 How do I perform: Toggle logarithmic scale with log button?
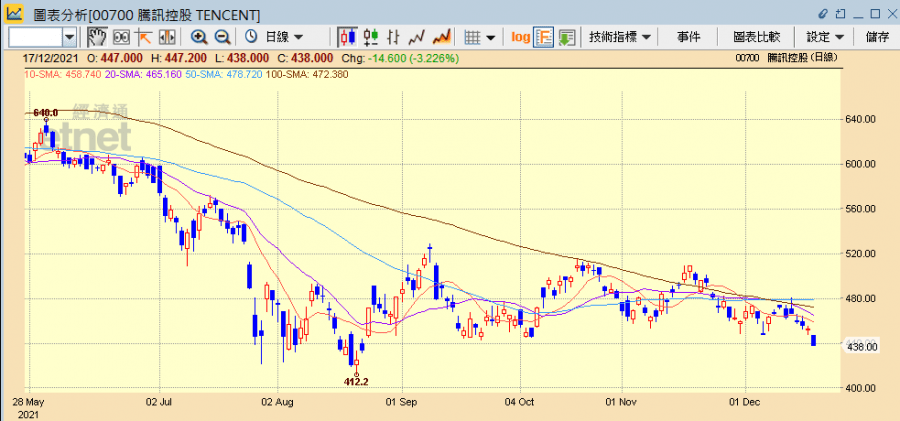click(520, 37)
